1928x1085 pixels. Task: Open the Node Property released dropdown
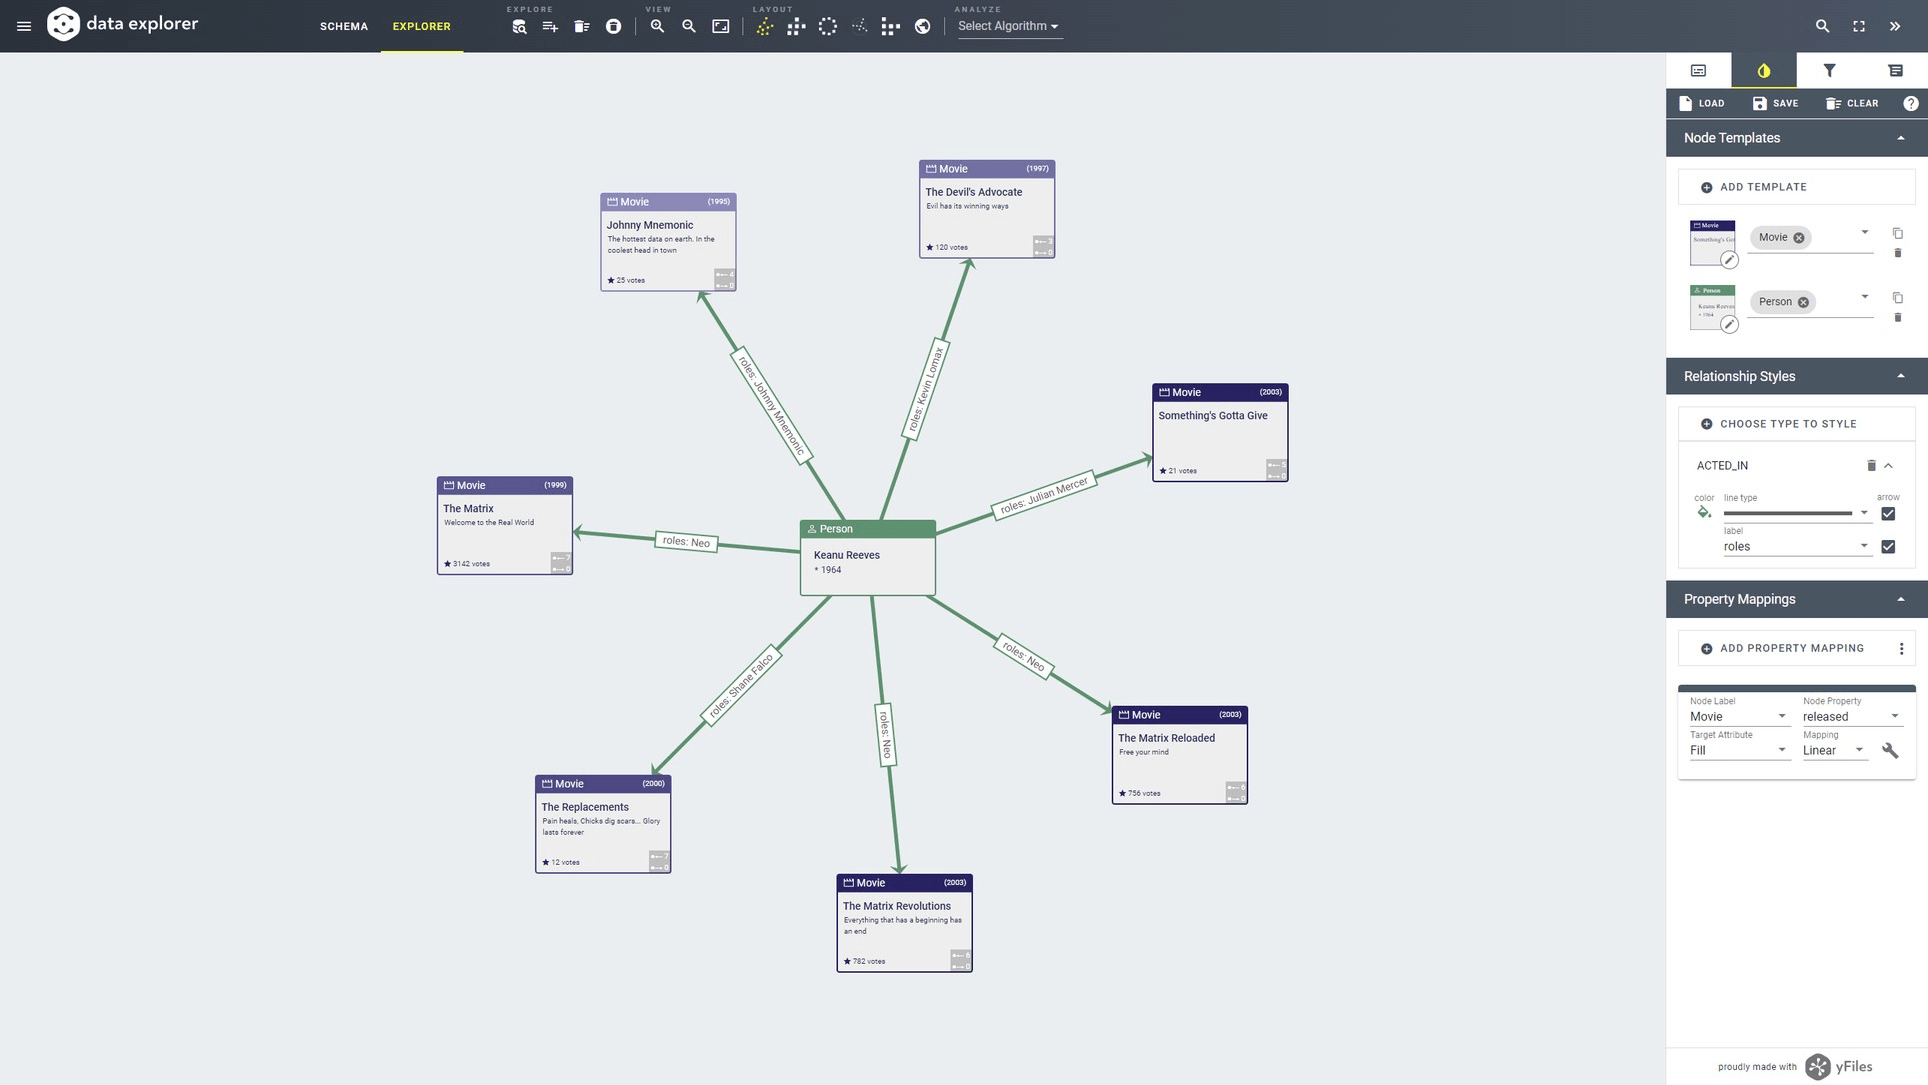1851,717
